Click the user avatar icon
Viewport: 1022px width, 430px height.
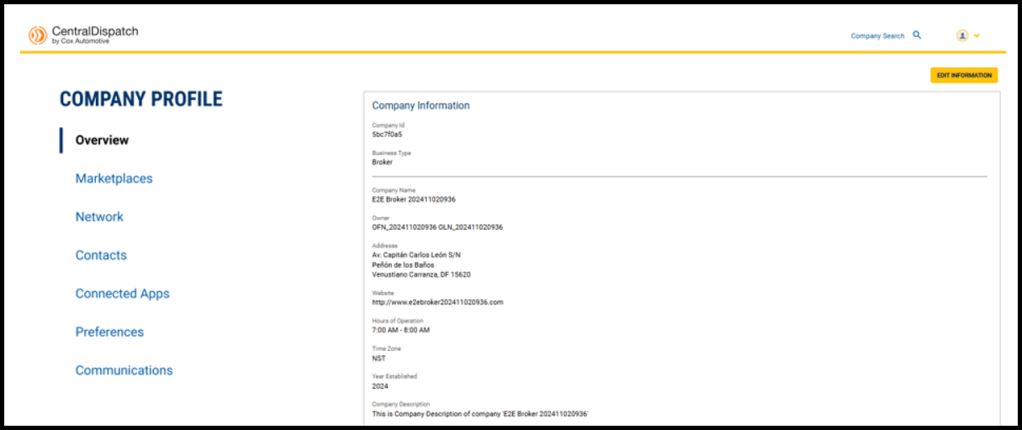pyautogui.click(x=962, y=35)
